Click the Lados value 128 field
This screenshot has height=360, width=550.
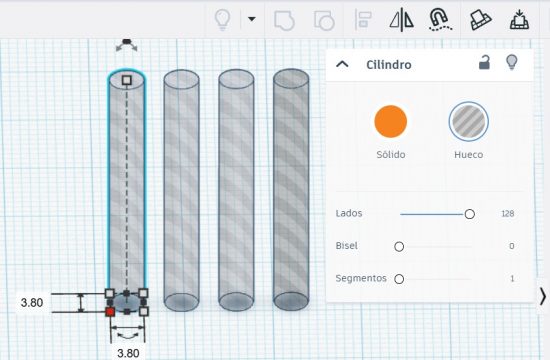(508, 214)
